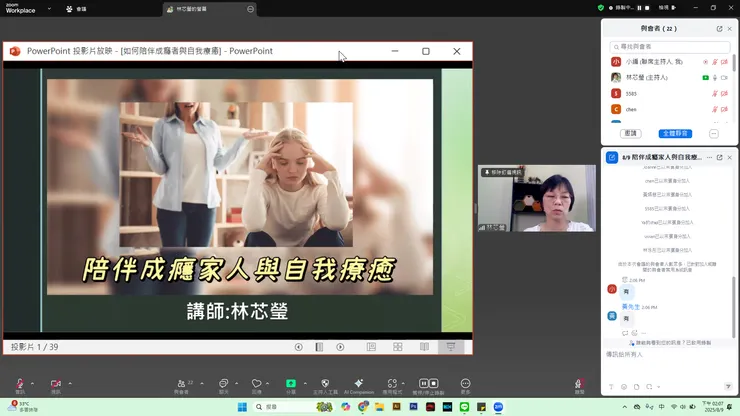Switch PowerPoint to Reading view
Viewport: 740px width, 416px height.
coord(424,347)
